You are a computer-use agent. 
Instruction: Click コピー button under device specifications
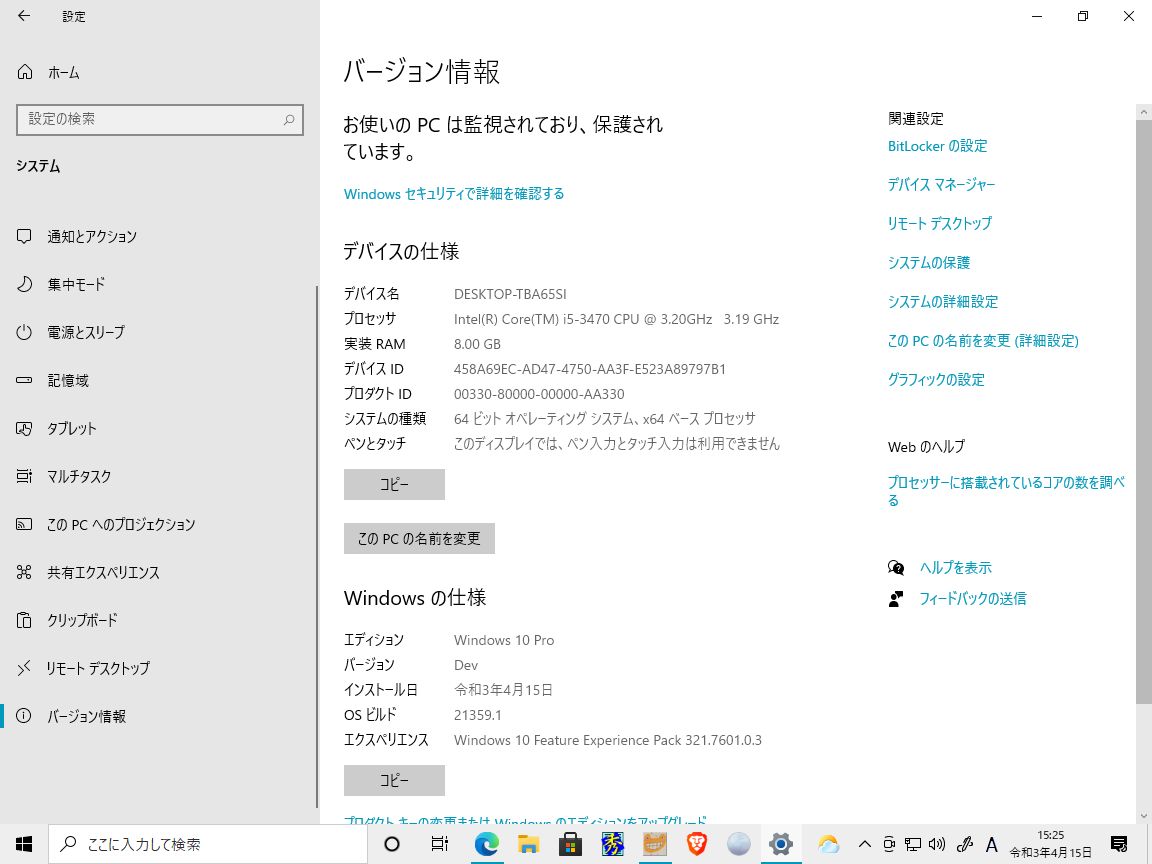(x=395, y=484)
